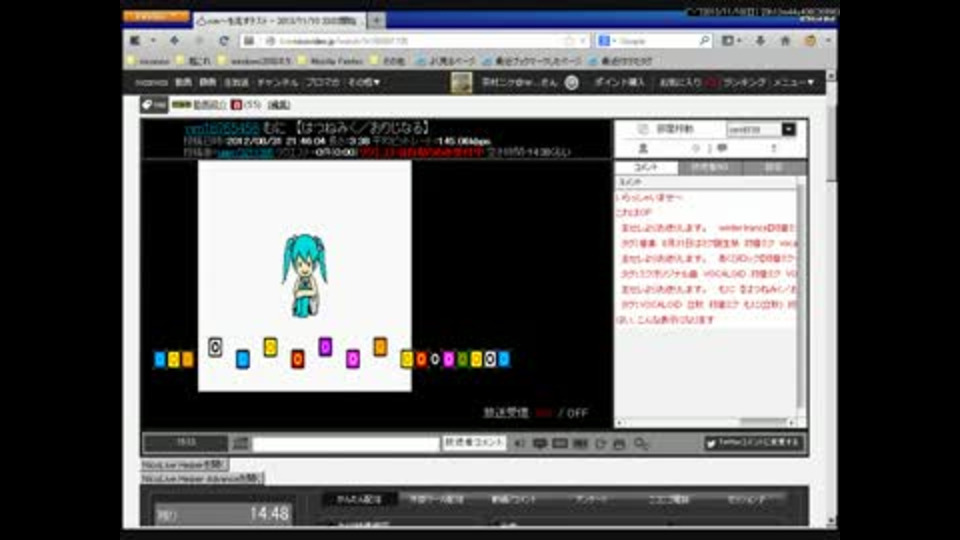The height and width of the screenshot is (540, 960).
Task: Open the Firefox home page icon
Action: [785, 40]
